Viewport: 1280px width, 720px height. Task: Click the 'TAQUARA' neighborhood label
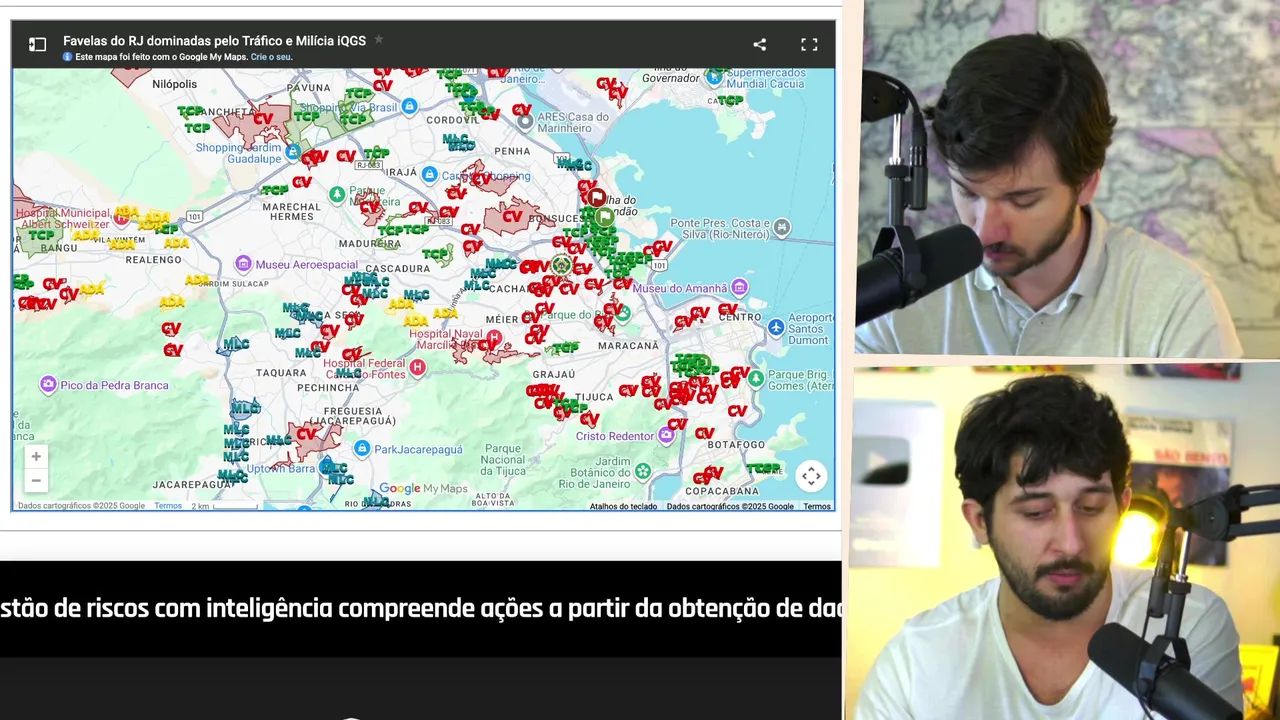[280, 372]
